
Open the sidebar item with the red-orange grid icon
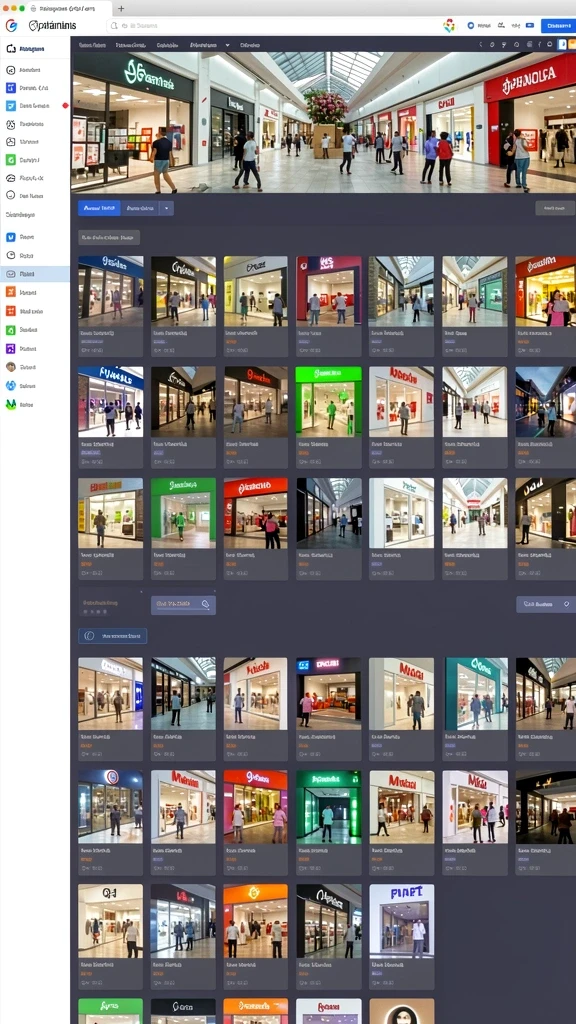[x=35, y=312]
